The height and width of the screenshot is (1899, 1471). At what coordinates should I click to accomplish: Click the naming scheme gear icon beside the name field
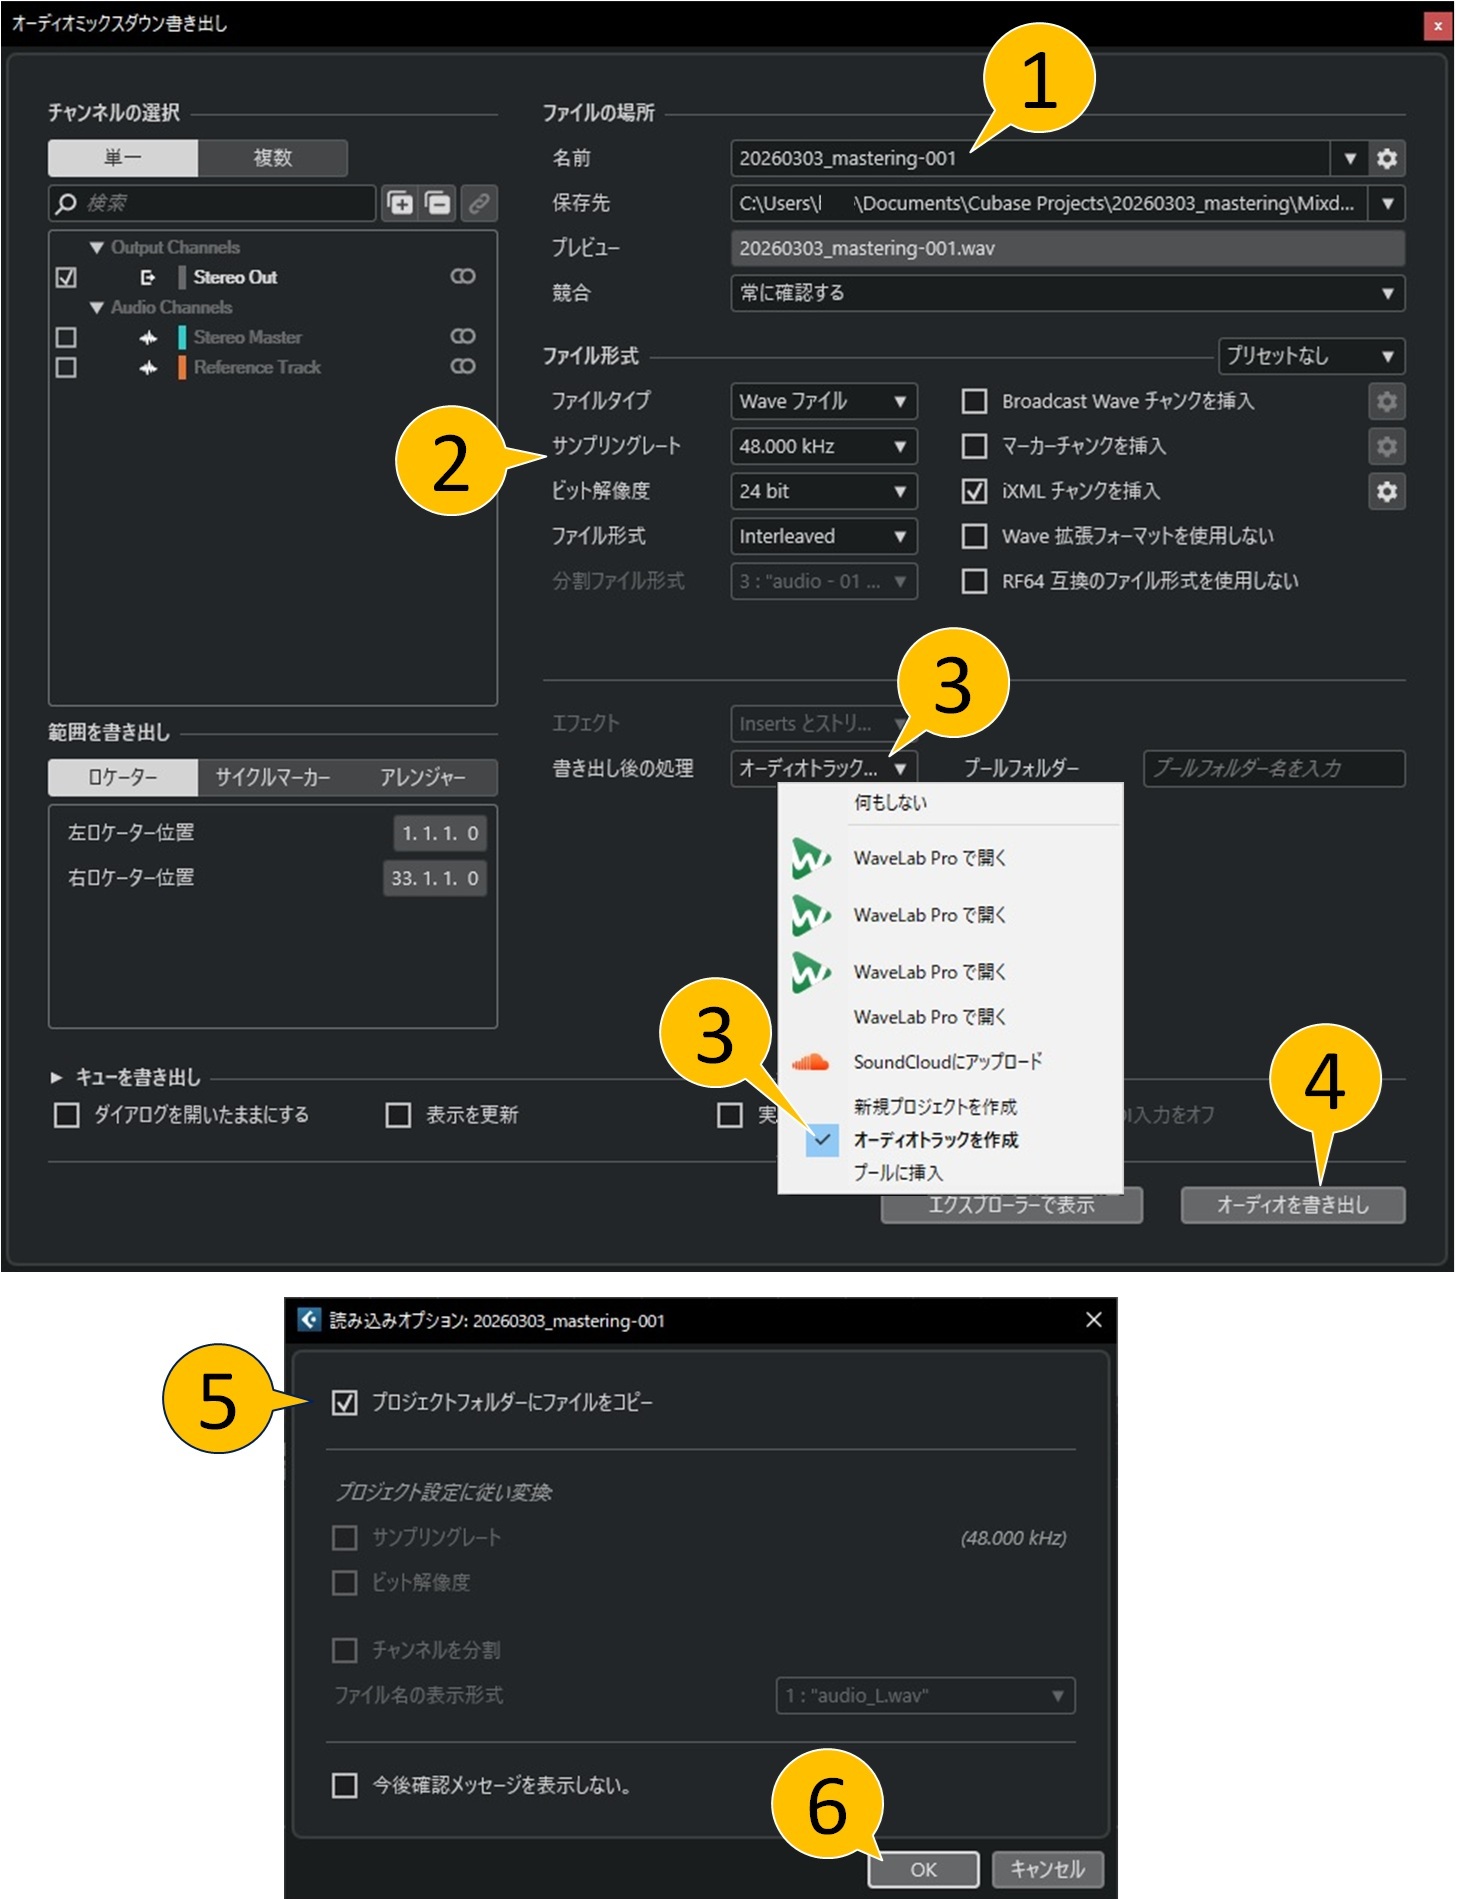1386,158
